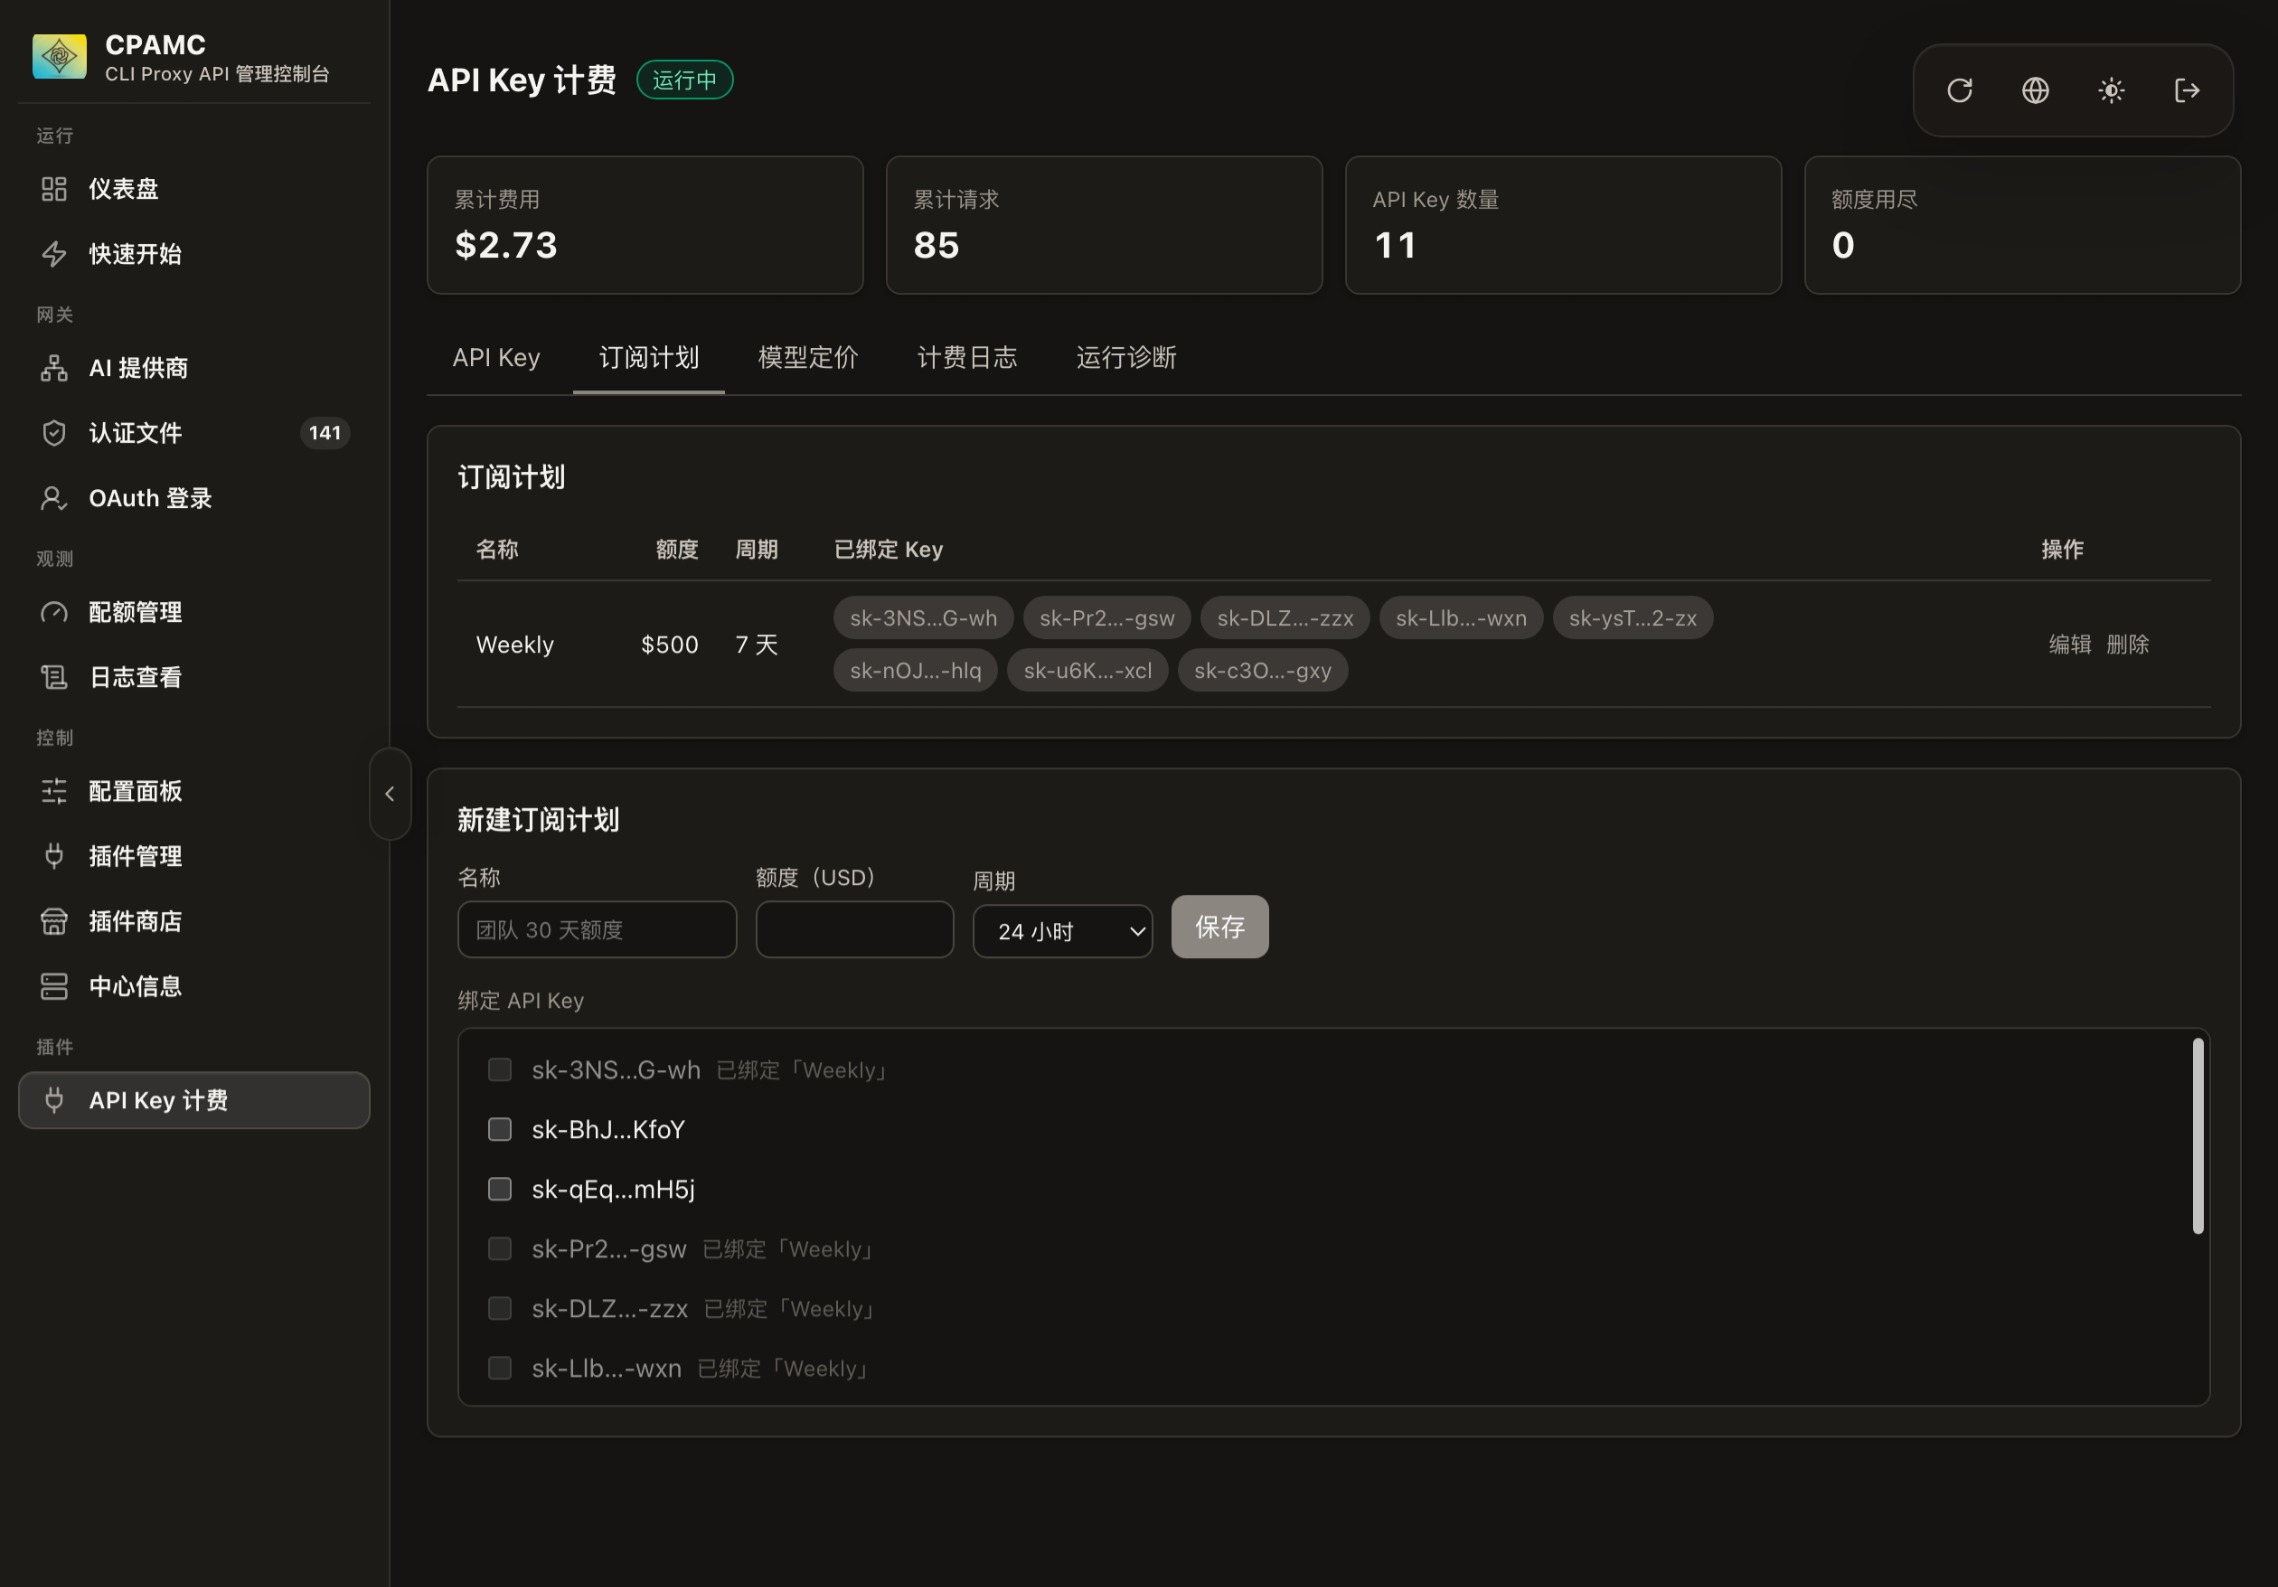Screen dimensions: 2278x1587
Task: Collapse the sidebar with chevron handle
Action: pos(390,794)
